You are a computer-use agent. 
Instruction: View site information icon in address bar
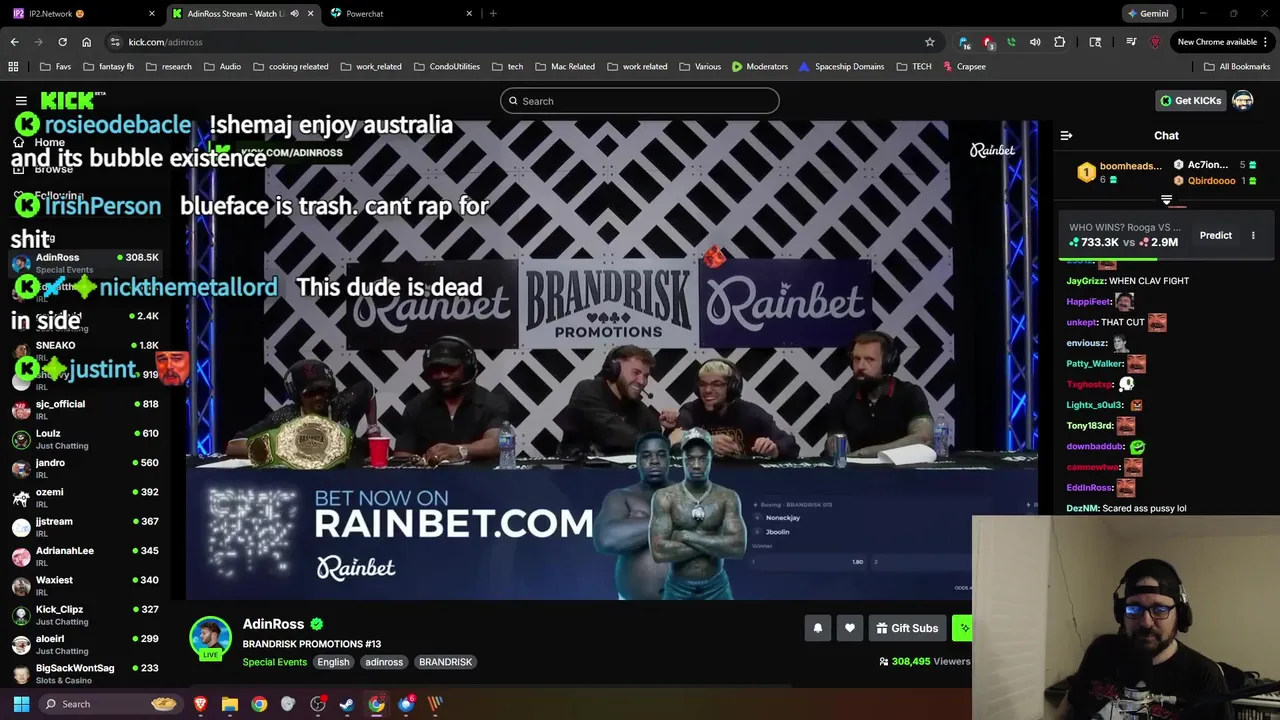(116, 42)
